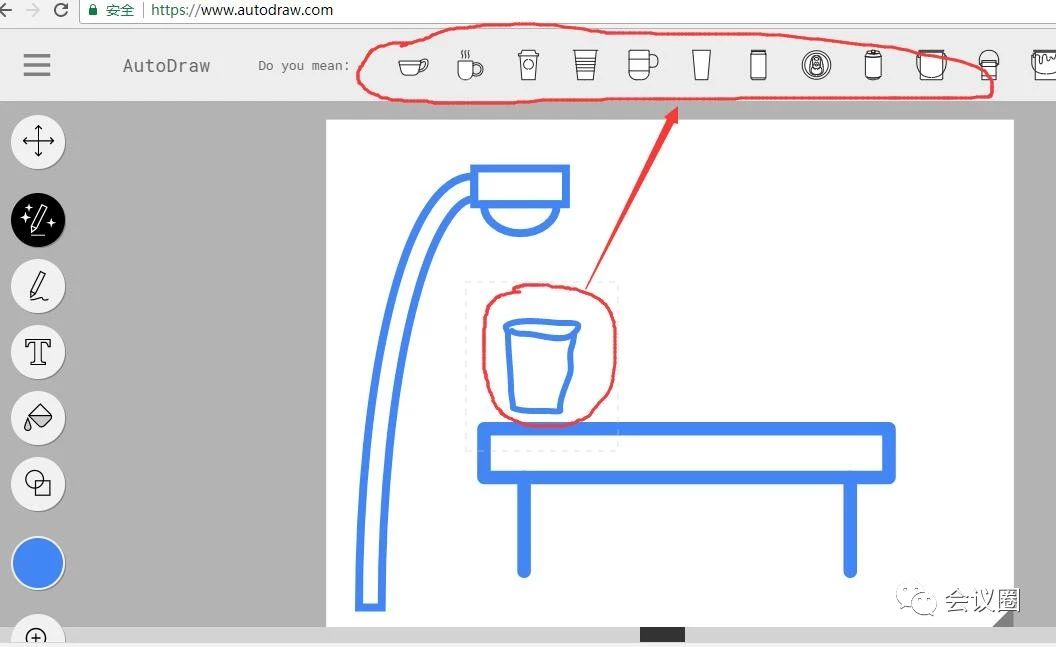1056x647 pixels.
Task: Click the blue table shape on canvas
Action: 686,499
